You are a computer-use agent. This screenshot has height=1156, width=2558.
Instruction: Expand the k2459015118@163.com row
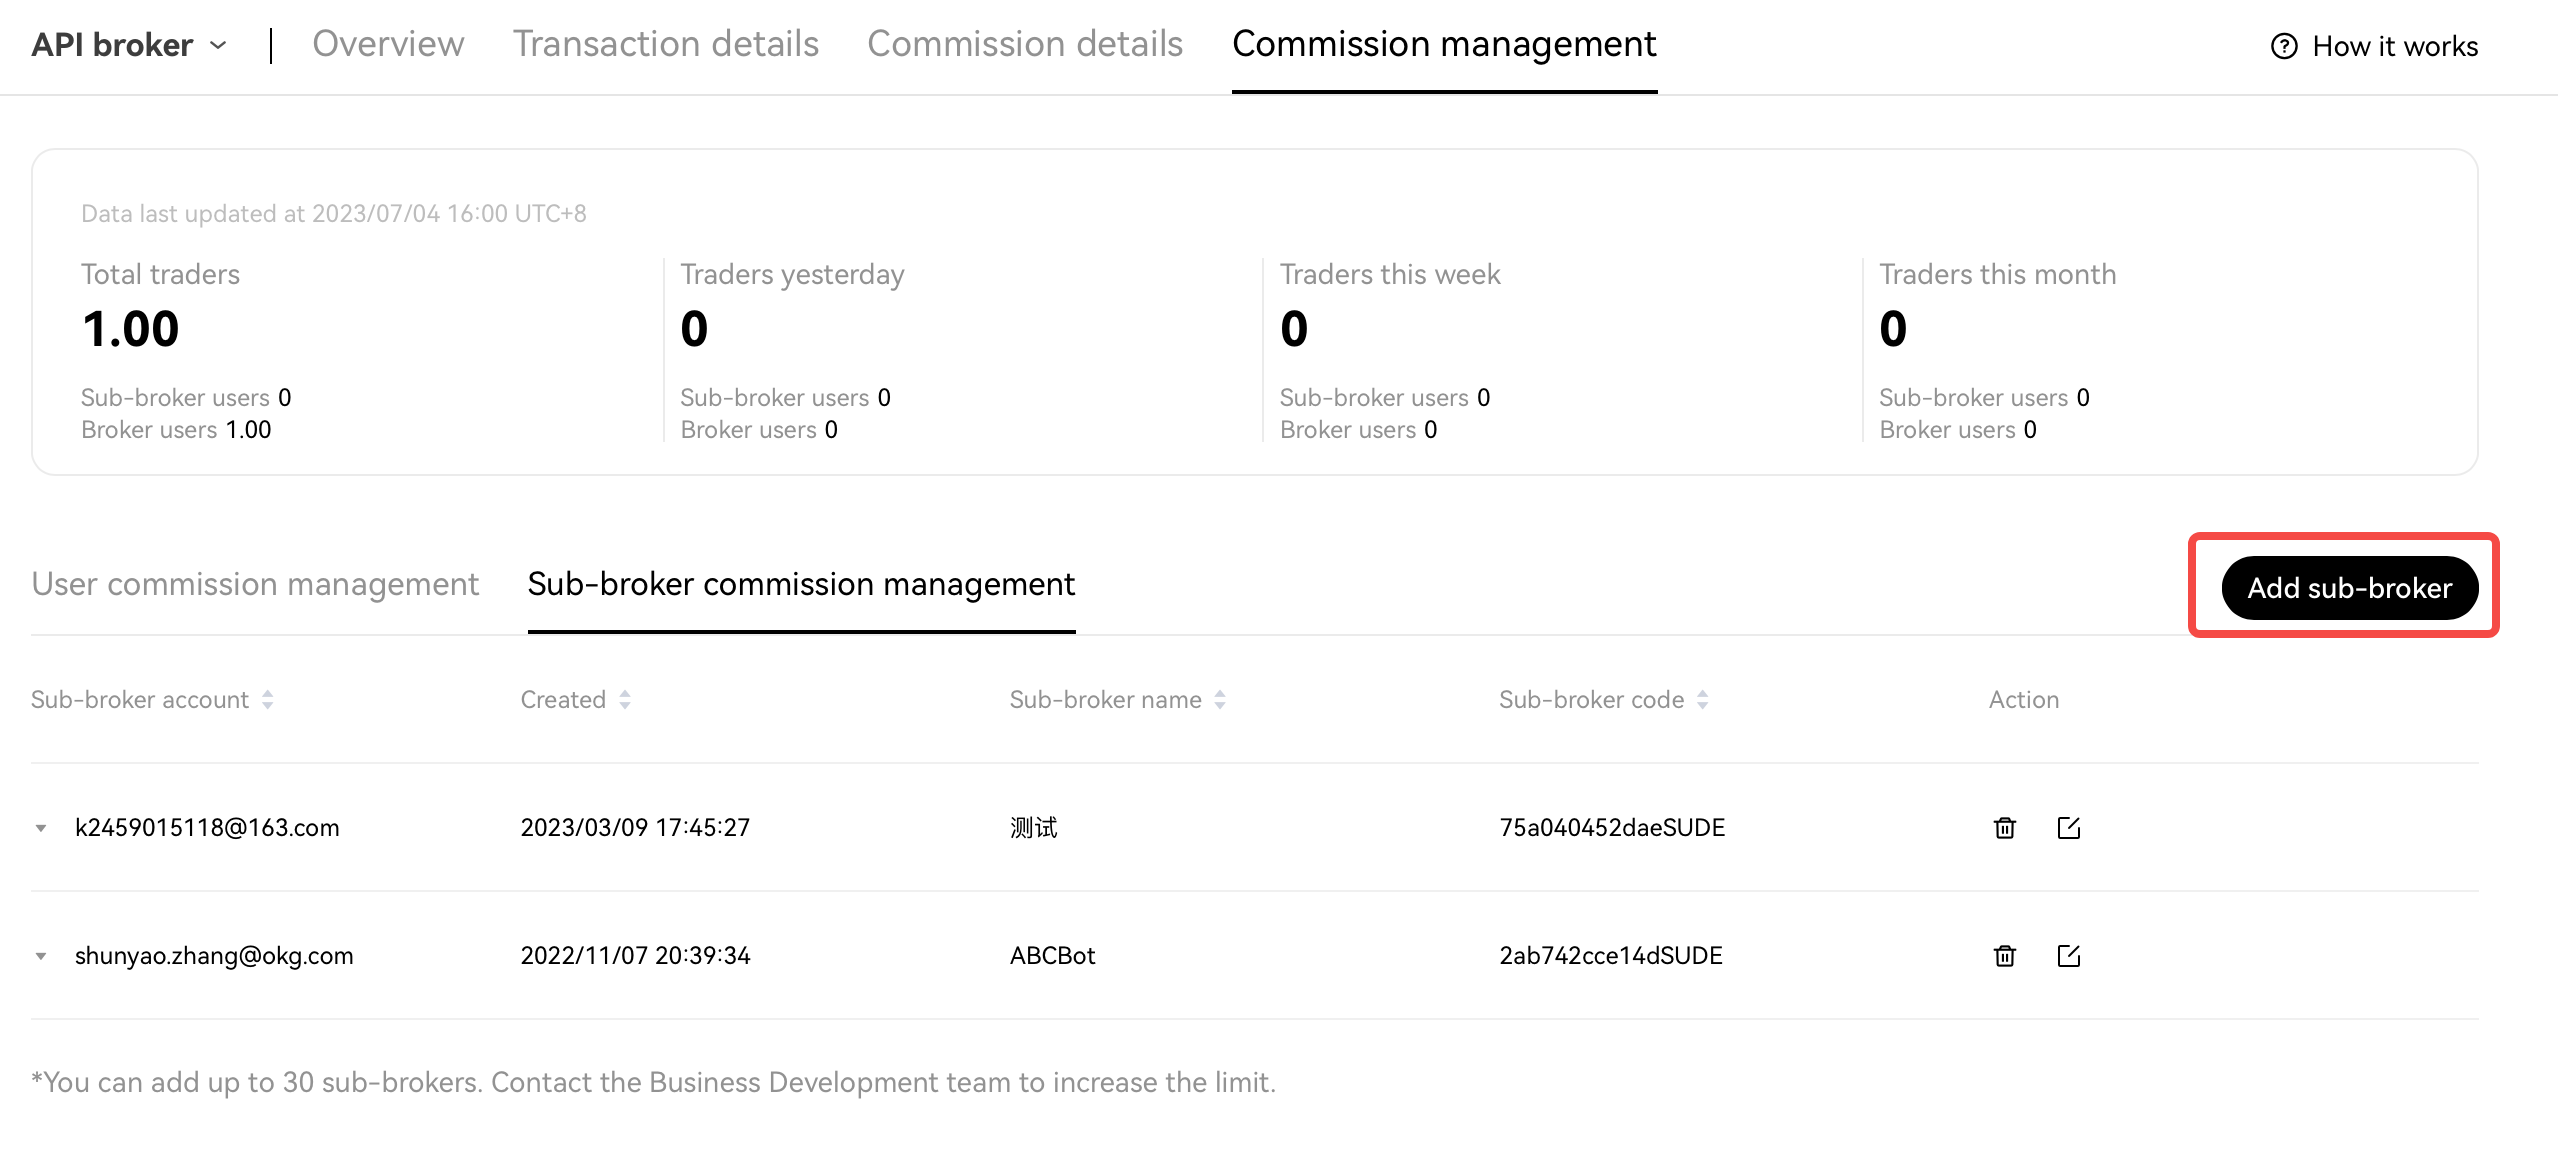click(41, 828)
